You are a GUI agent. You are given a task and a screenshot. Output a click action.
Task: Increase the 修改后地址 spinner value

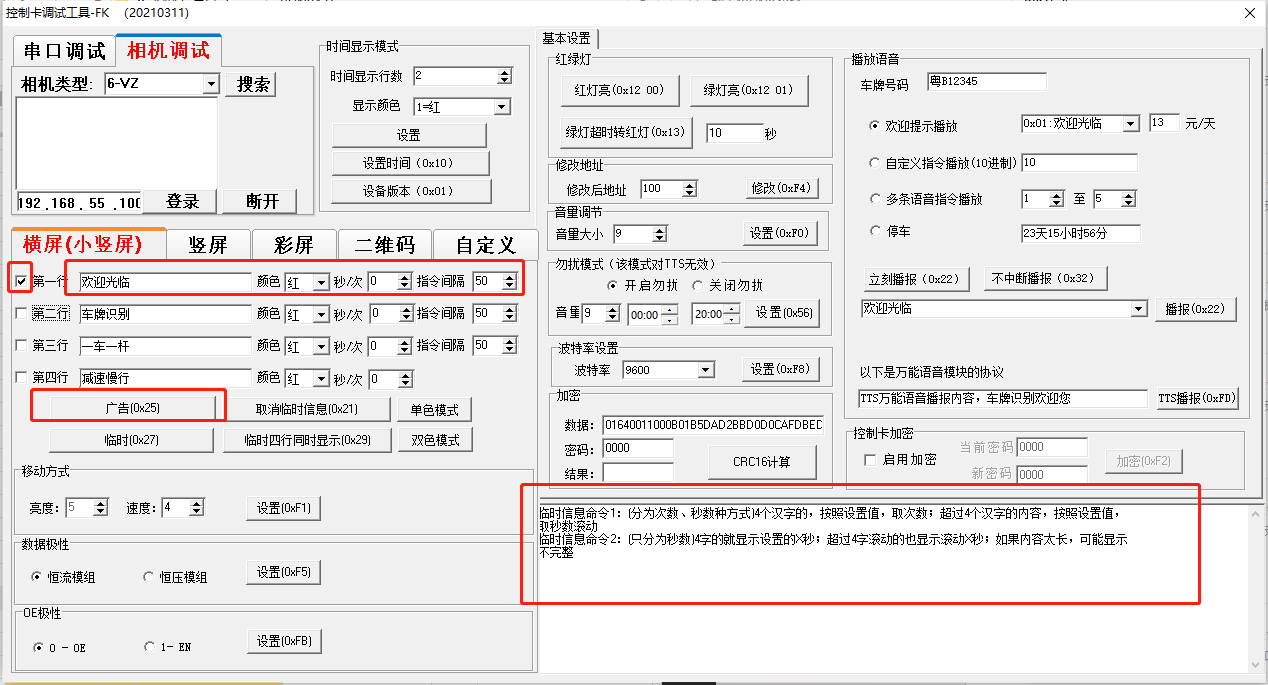click(x=689, y=185)
